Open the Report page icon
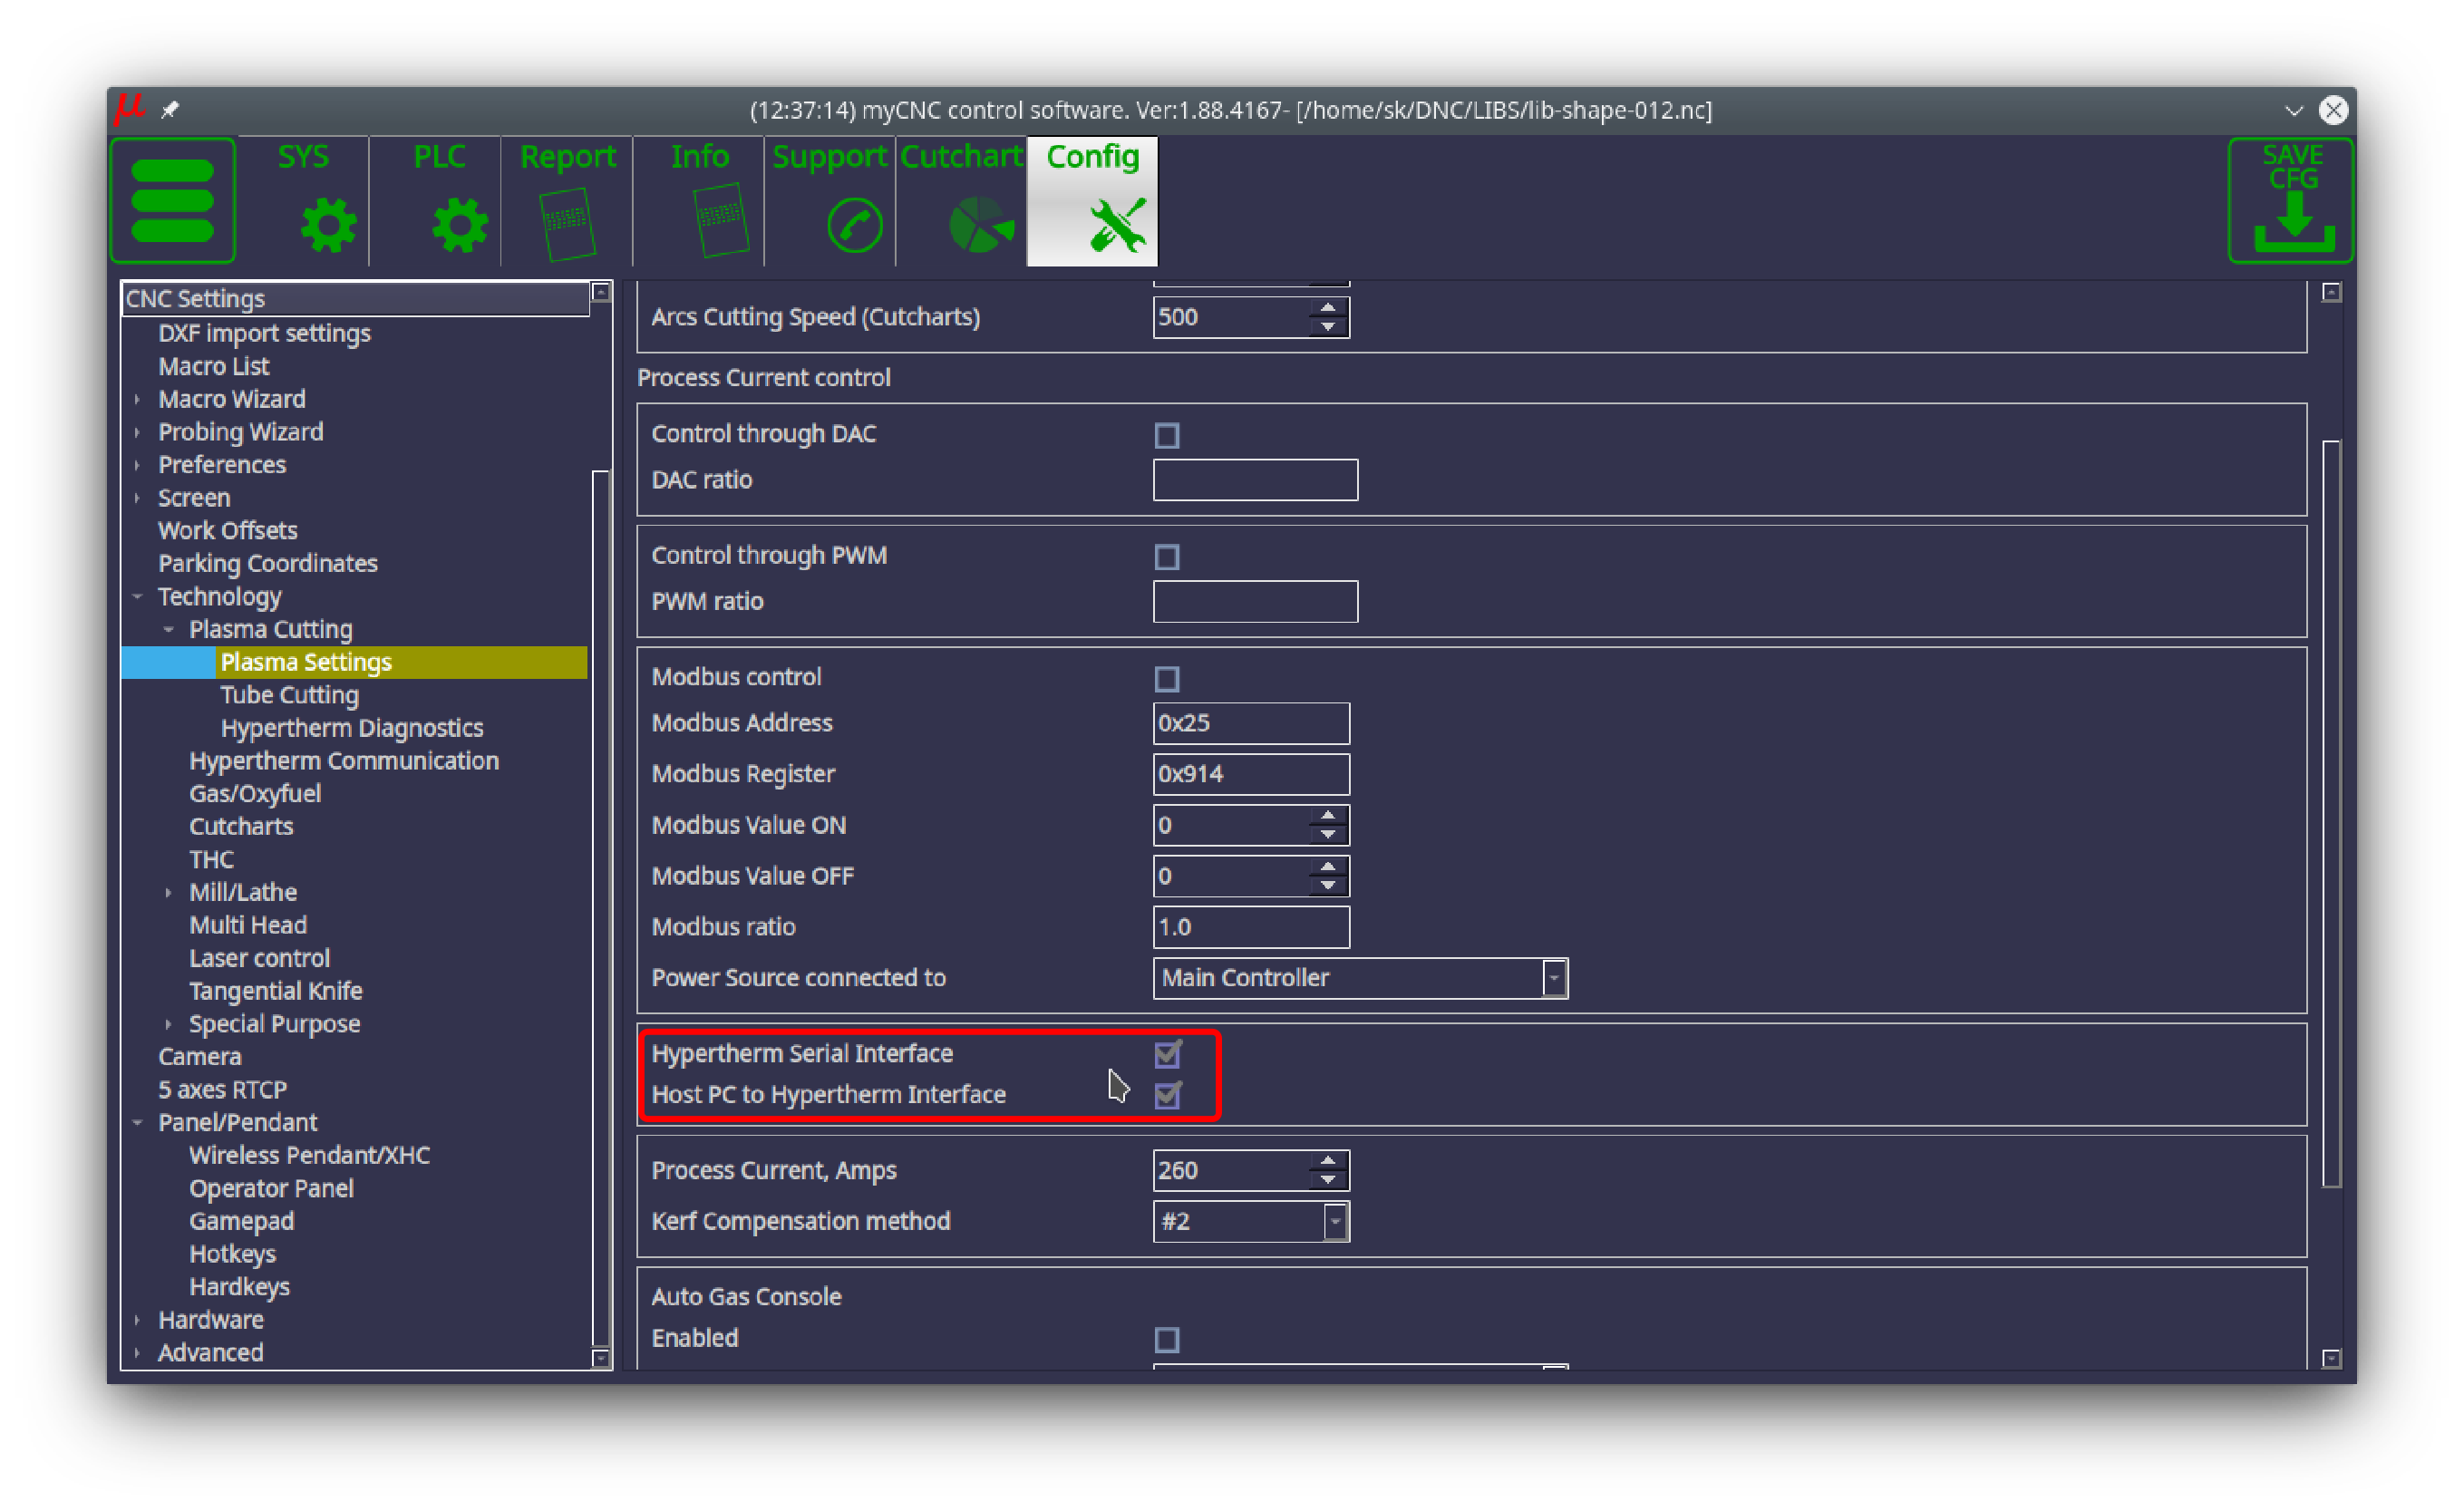2464x1511 pixels. pyautogui.click(x=567, y=224)
